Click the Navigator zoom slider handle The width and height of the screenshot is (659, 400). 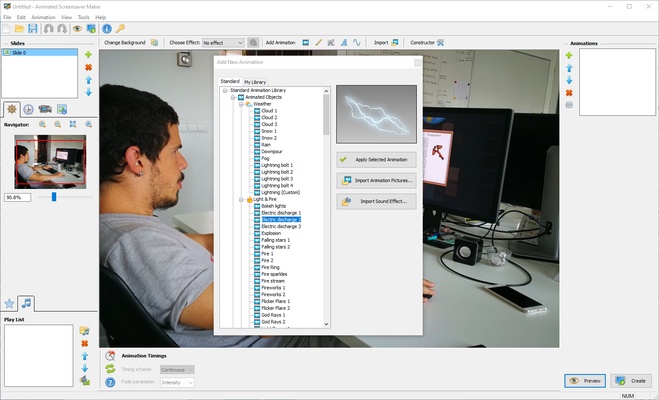point(54,197)
